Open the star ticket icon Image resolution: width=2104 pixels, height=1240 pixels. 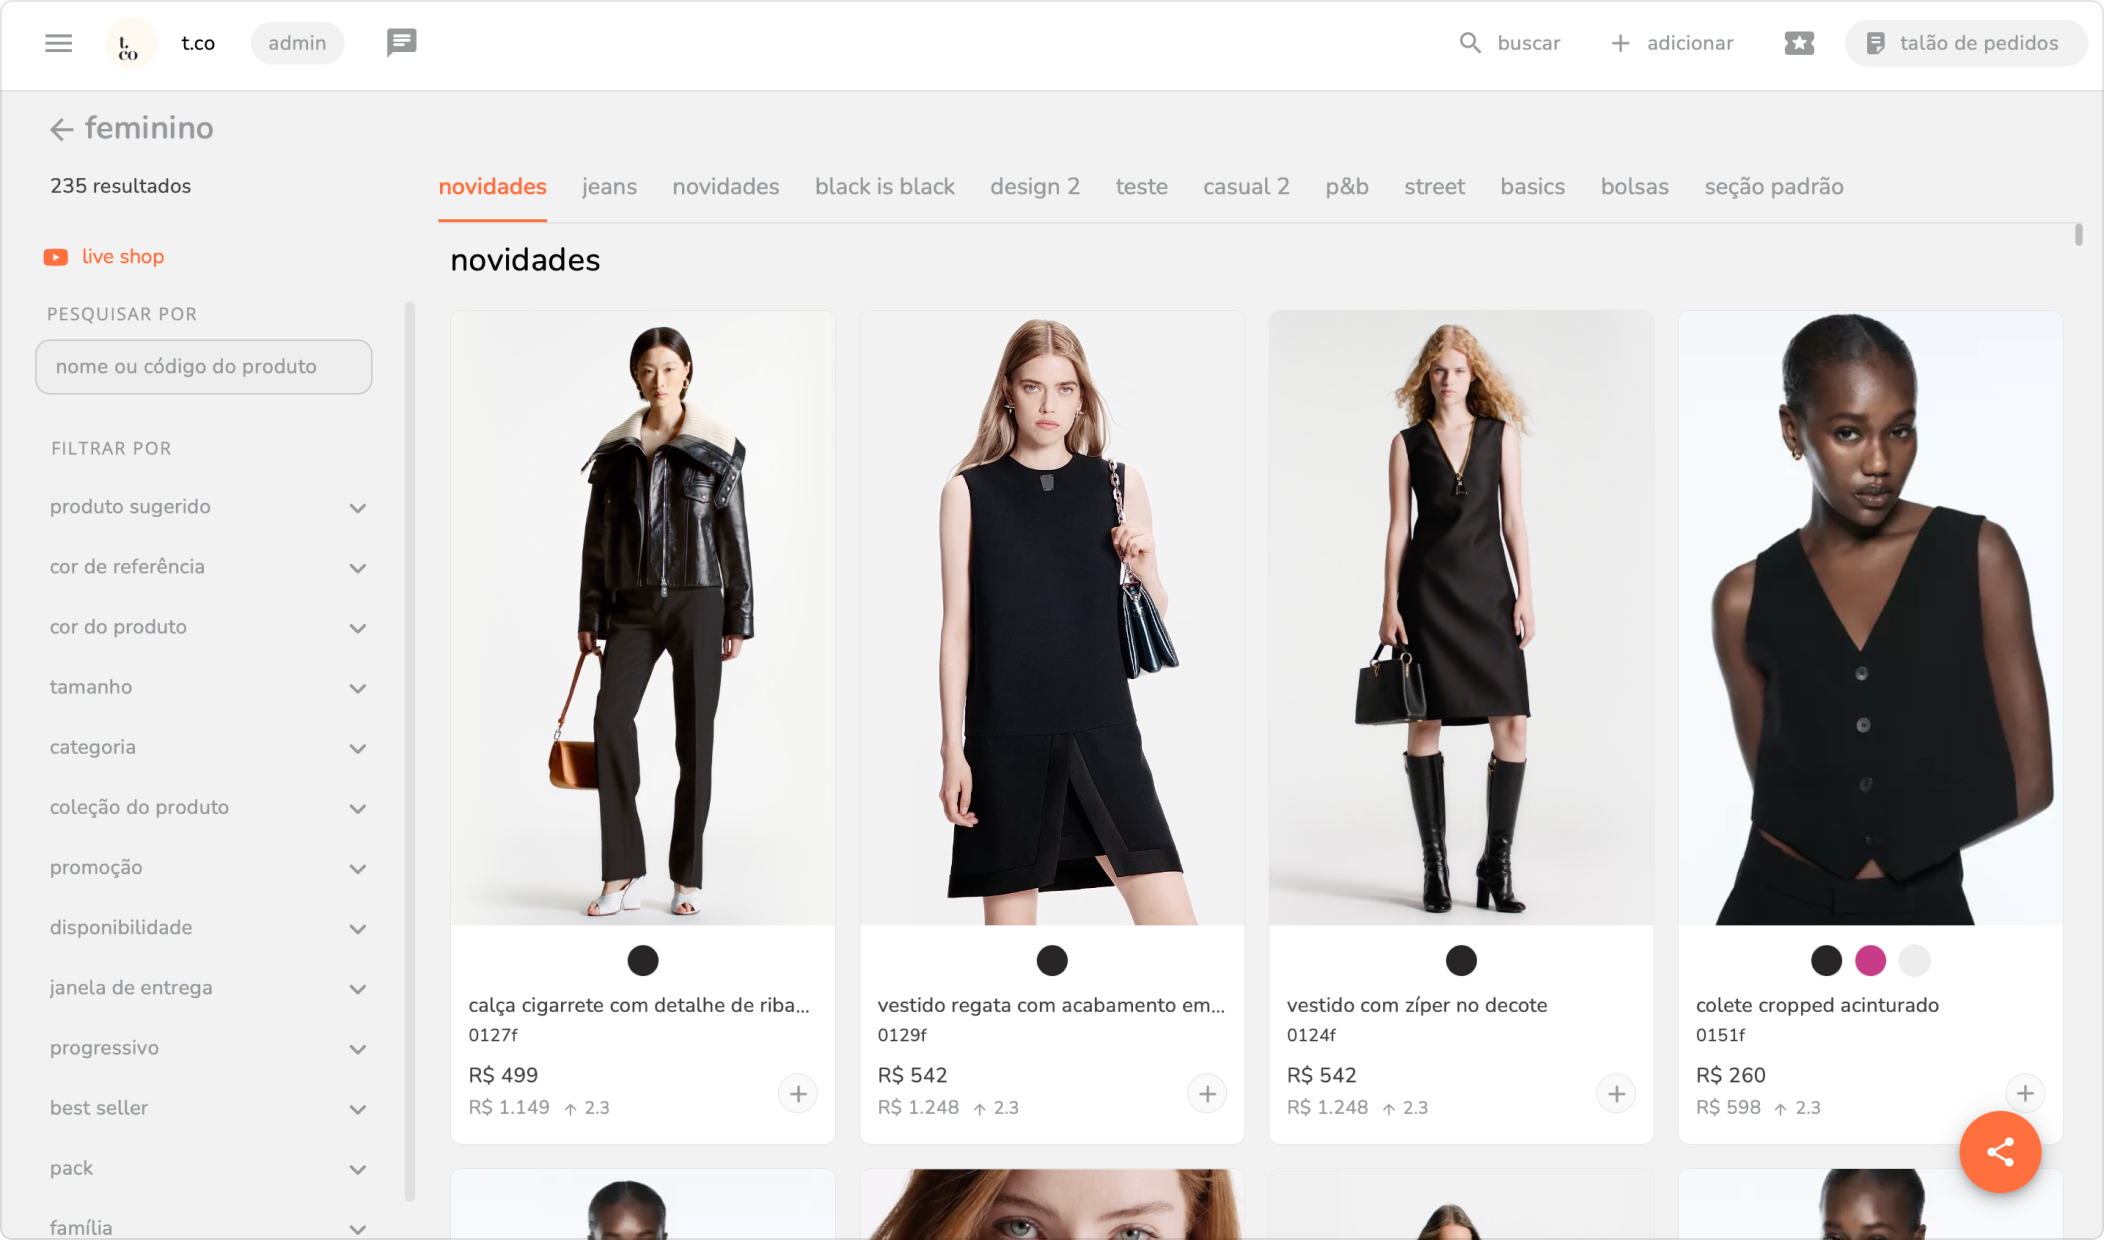(x=1798, y=43)
